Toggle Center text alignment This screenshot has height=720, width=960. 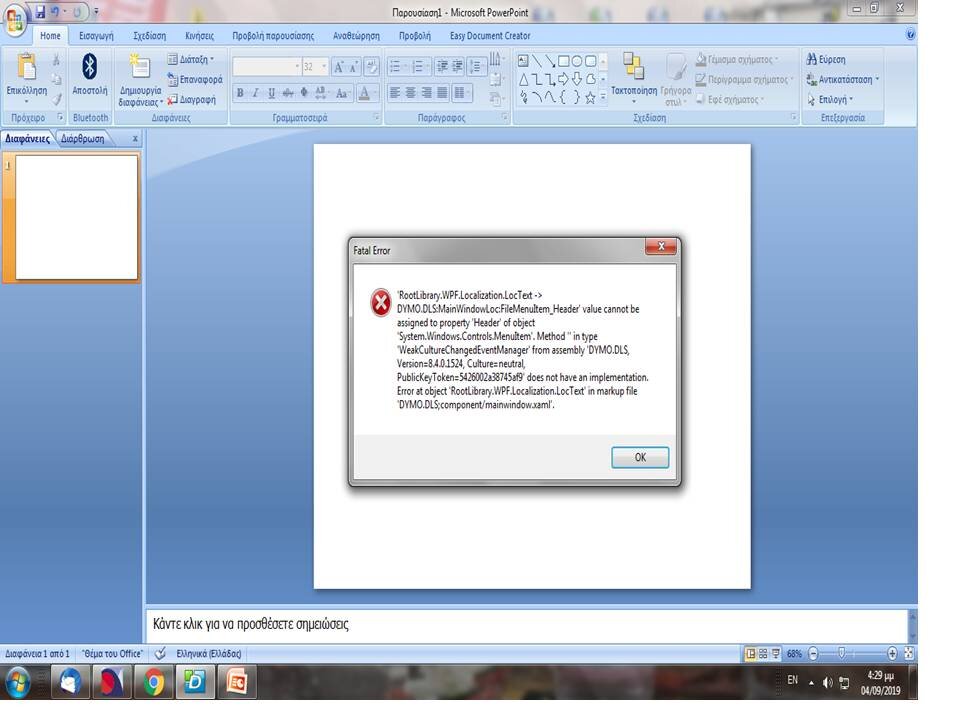[410, 93]
